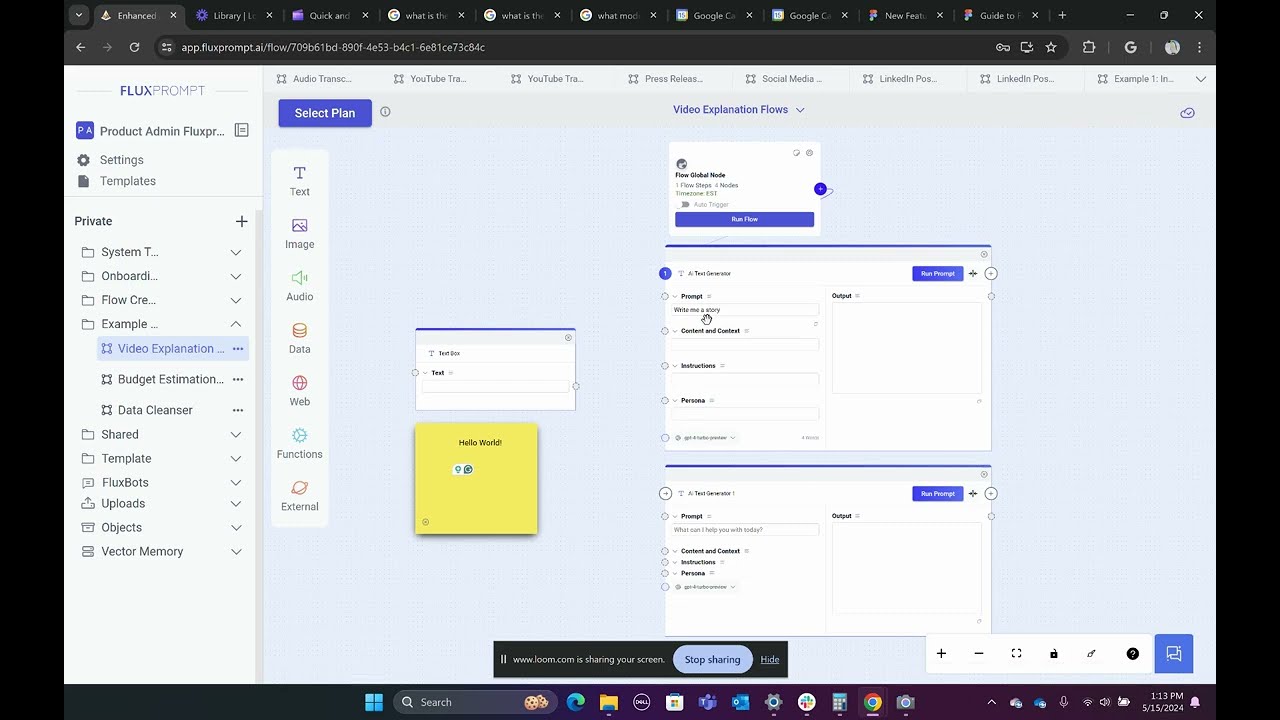Toggle Content and Context connector in first generator
The image size is (1280, 720).
point(665,331)
